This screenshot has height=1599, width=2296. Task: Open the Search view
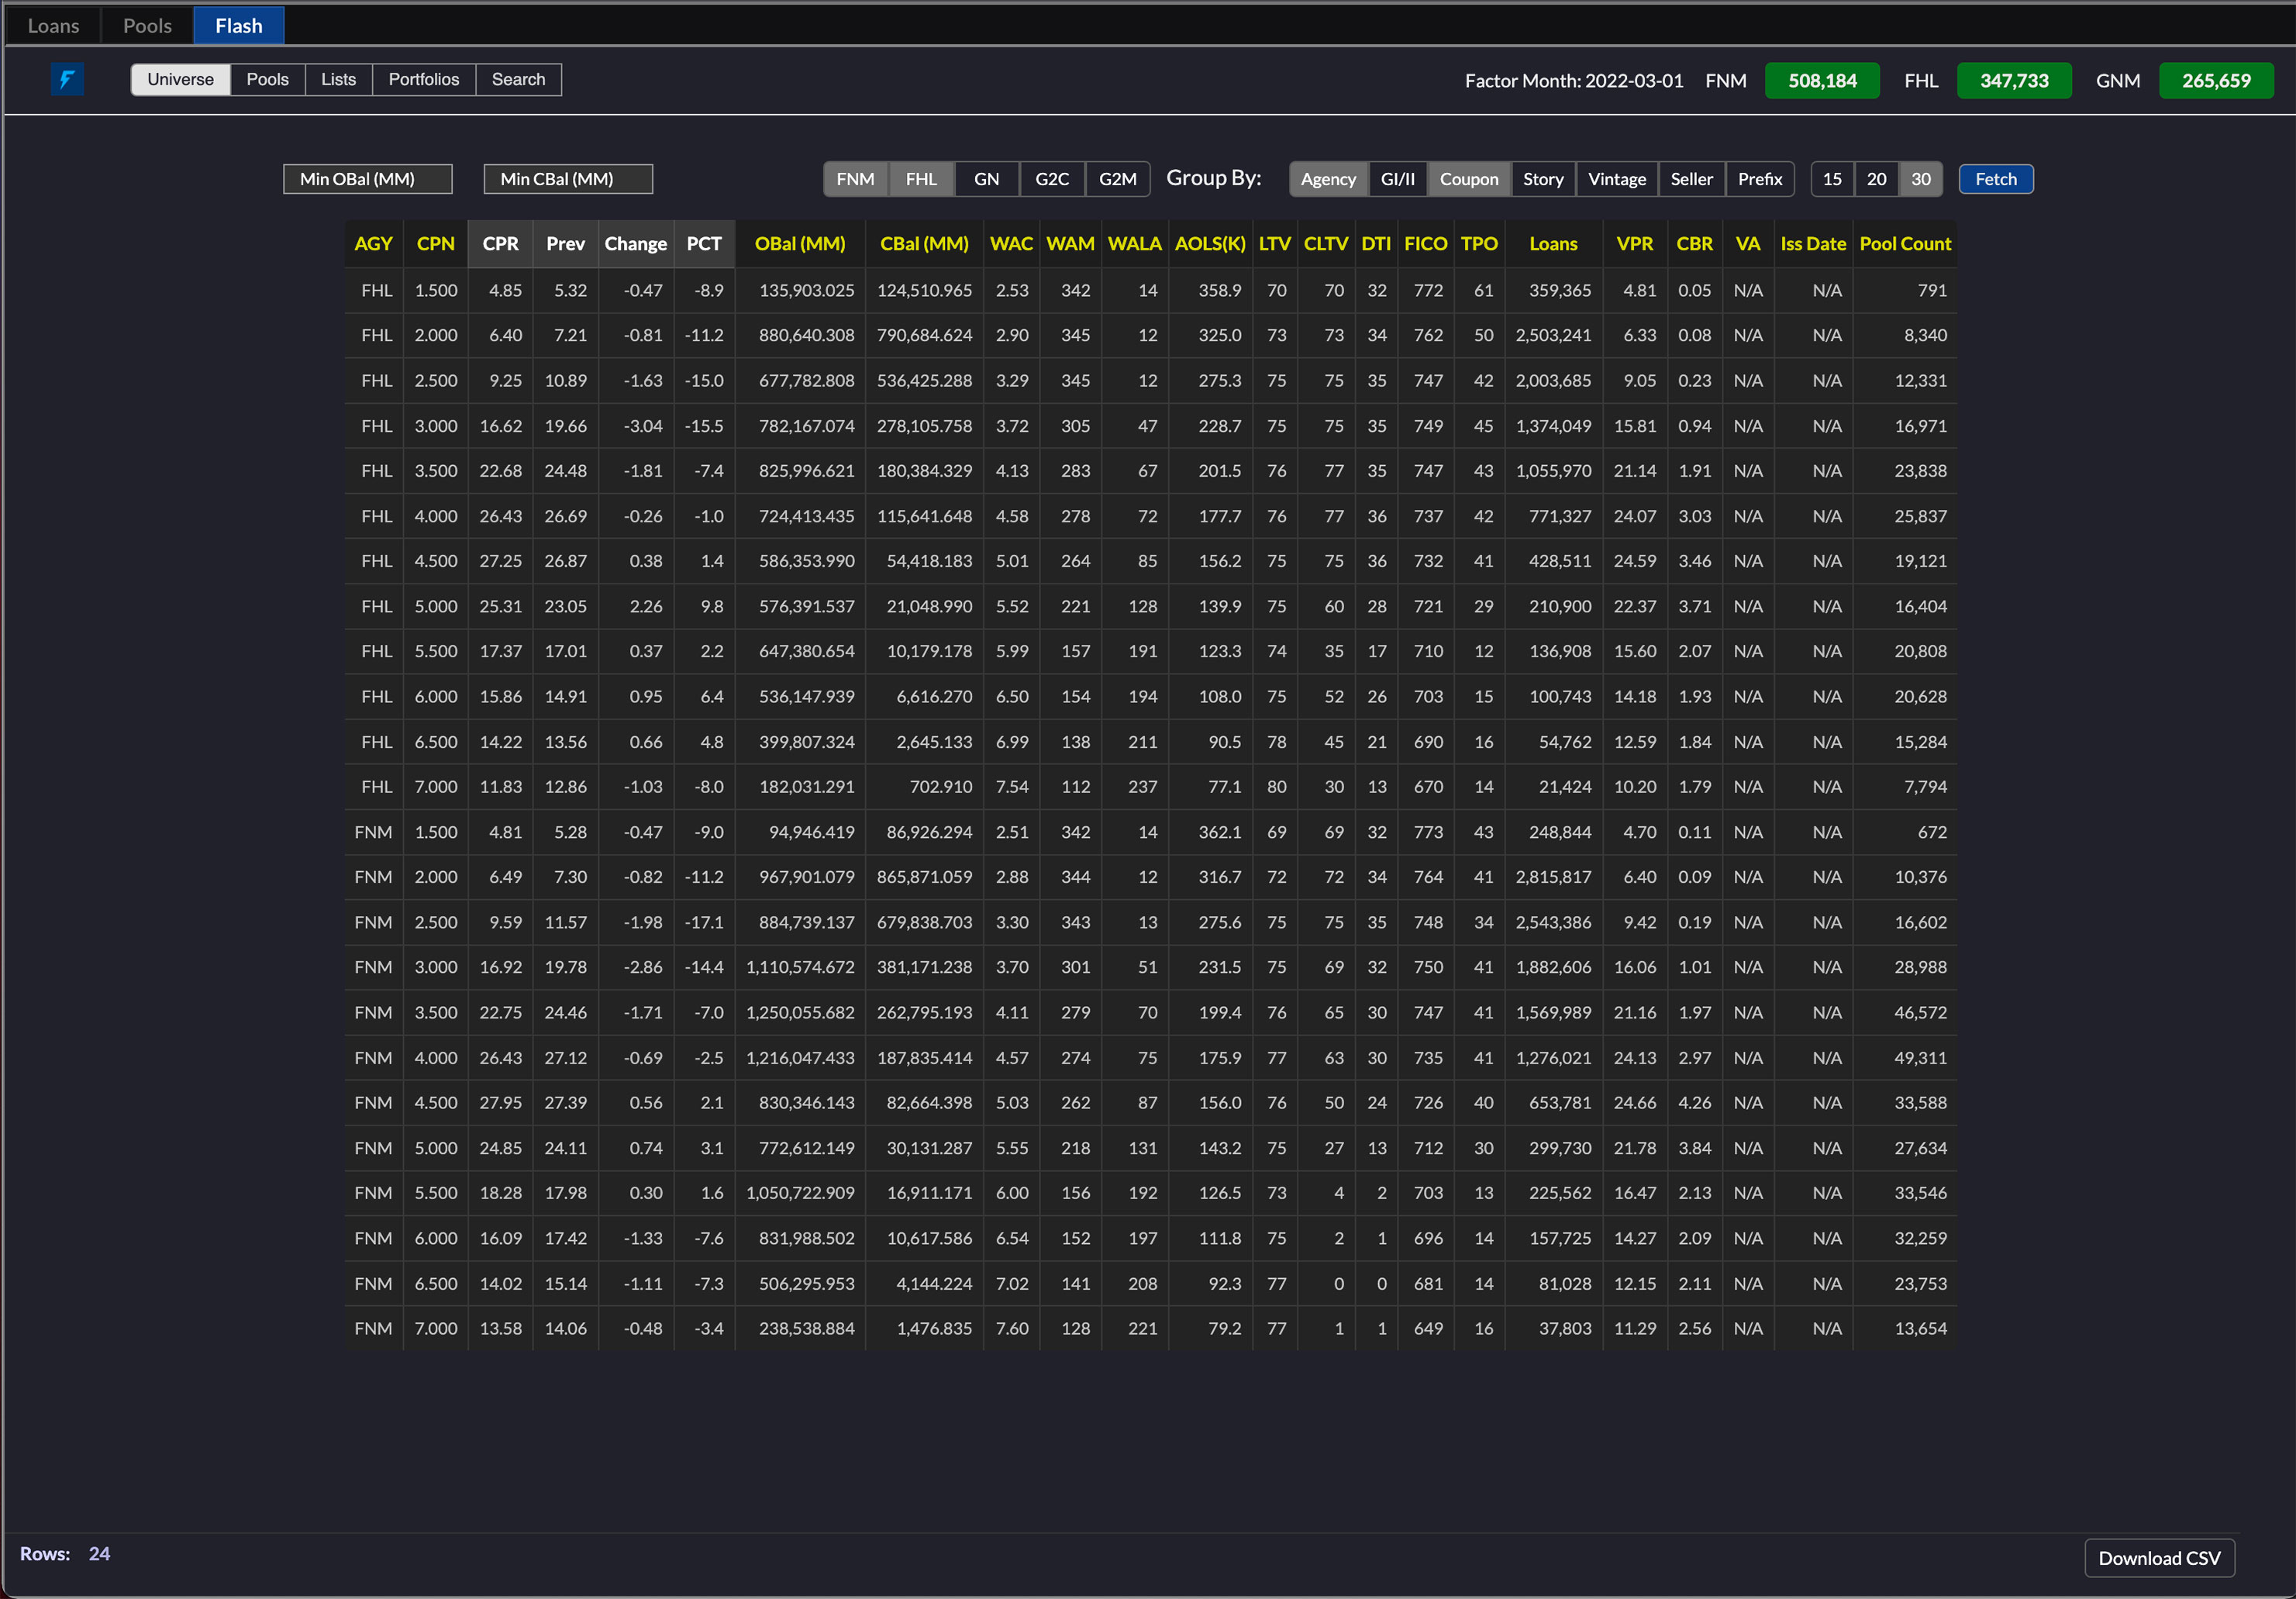518,79
